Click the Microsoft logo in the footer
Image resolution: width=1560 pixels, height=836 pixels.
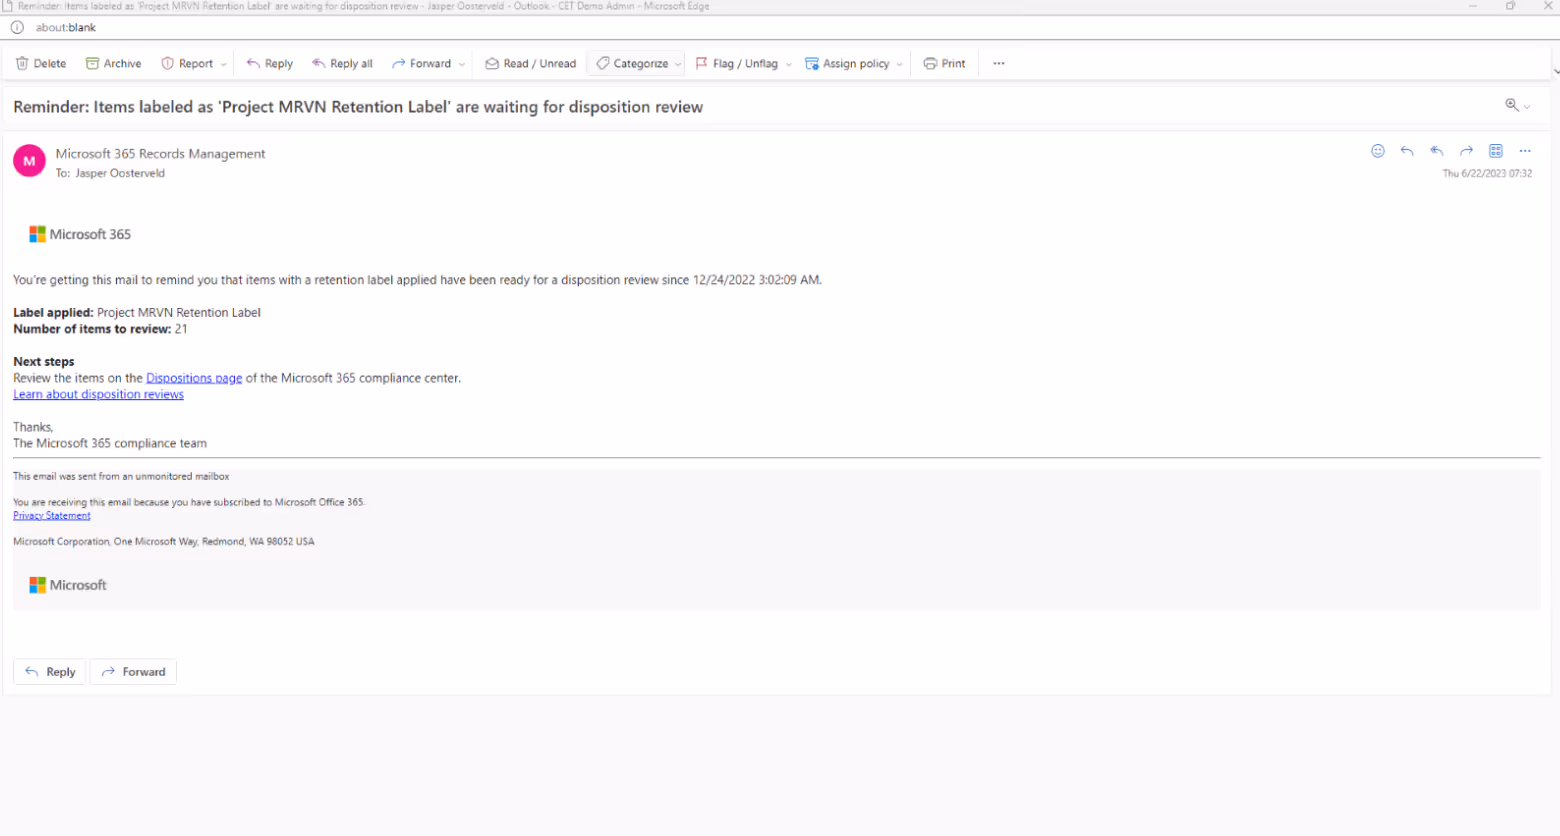(x=68, y=585)
